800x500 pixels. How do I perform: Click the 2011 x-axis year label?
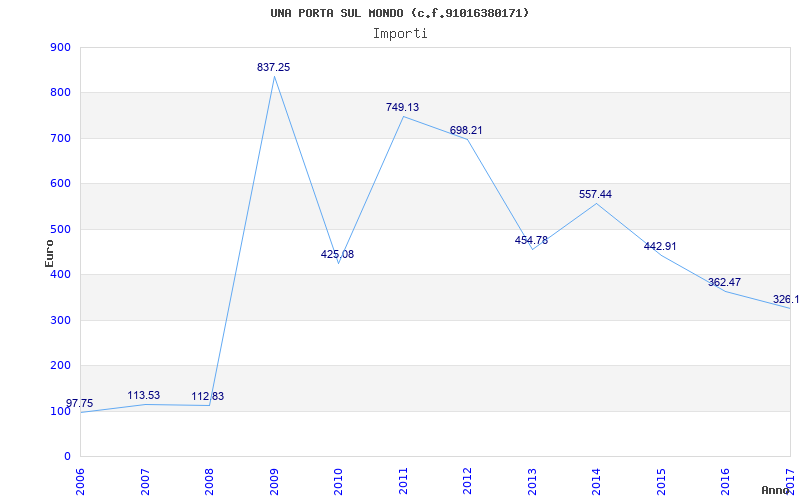(403, 481)
